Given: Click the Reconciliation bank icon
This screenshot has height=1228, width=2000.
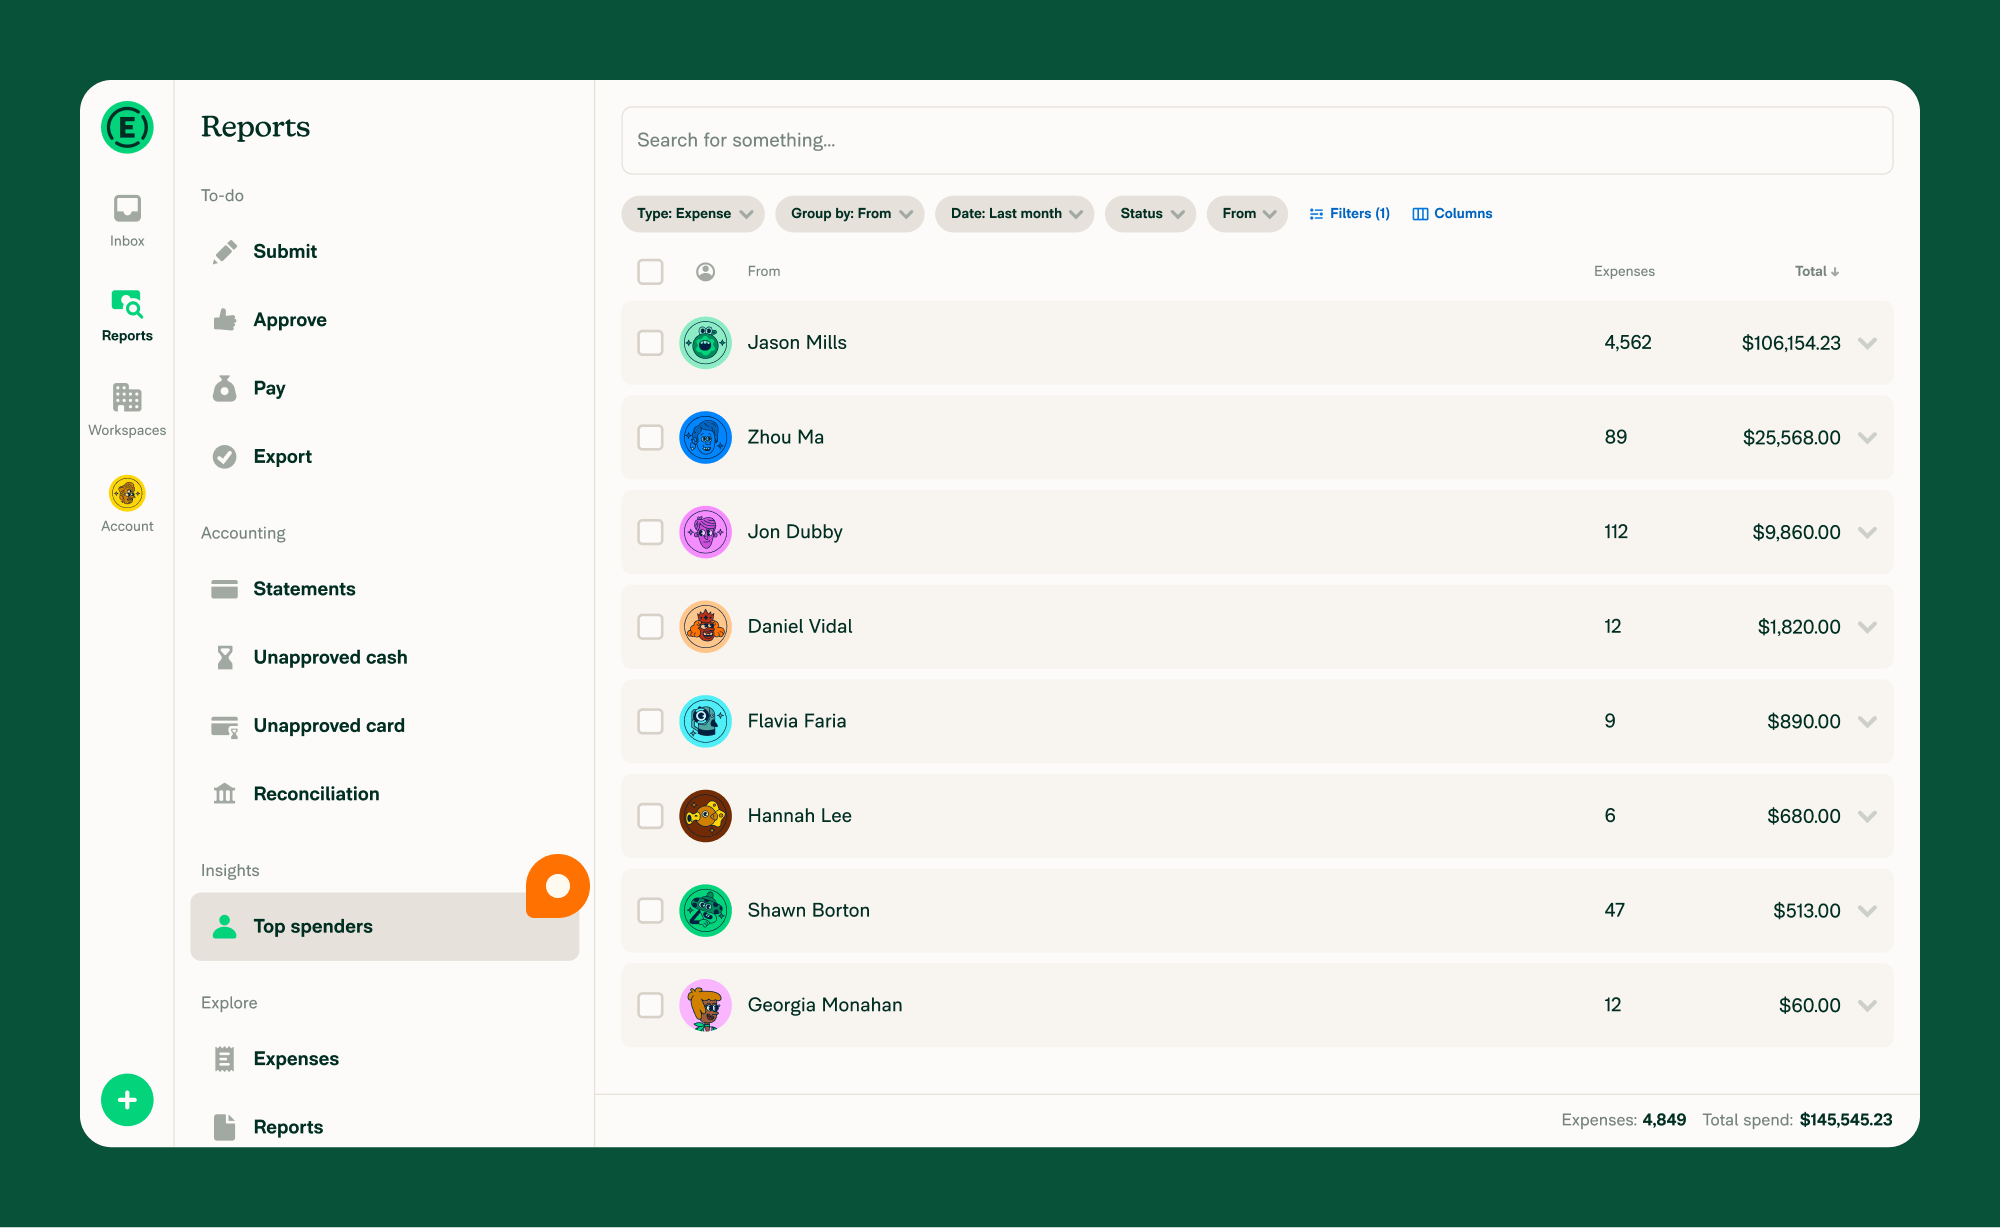Looking at the screenshot, I should pyautogui.click(x=225, y=793).
